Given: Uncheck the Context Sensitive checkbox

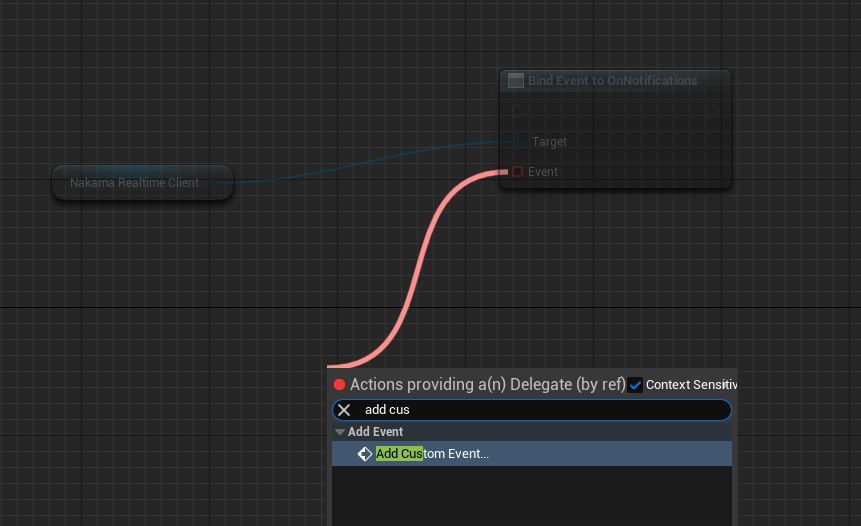Looking at the screenshot, I should (636, 385).
